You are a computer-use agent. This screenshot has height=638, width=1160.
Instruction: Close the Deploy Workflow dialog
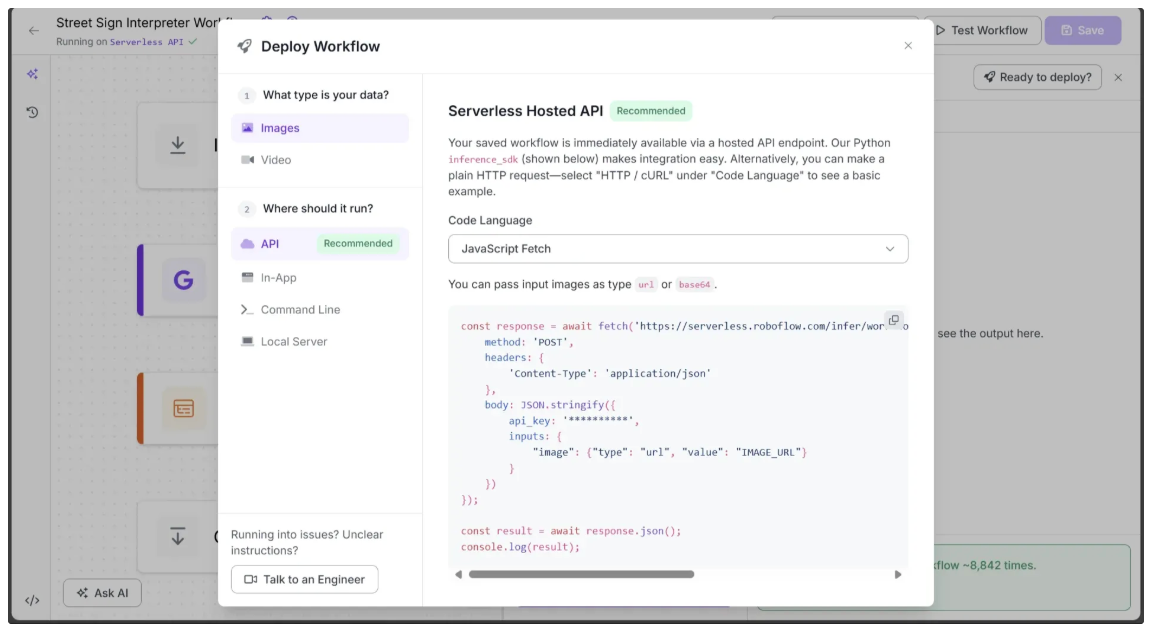908,46
